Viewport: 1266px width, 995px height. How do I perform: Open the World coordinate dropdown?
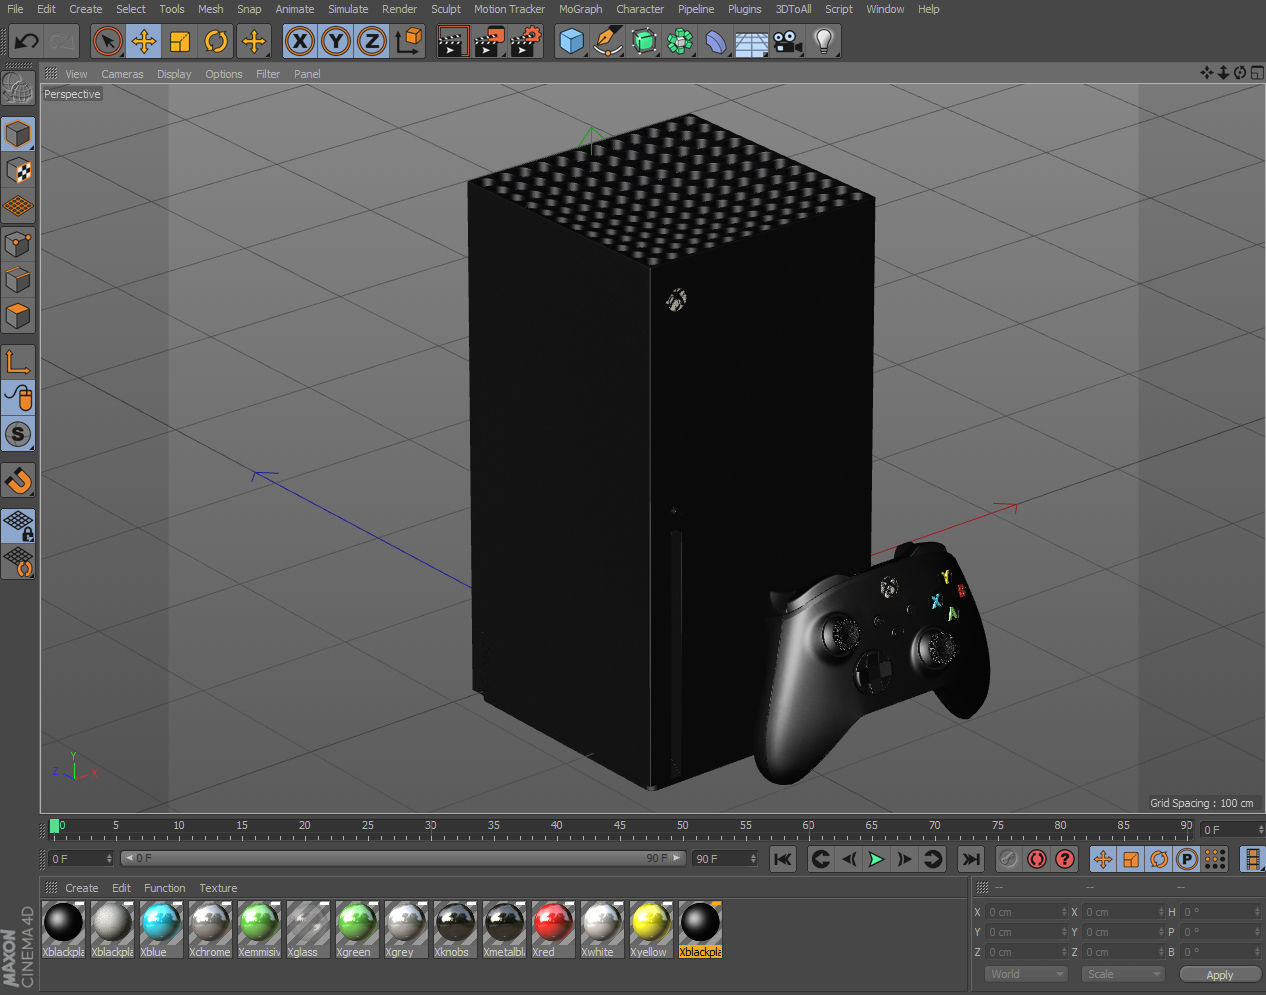(1027, 974)
